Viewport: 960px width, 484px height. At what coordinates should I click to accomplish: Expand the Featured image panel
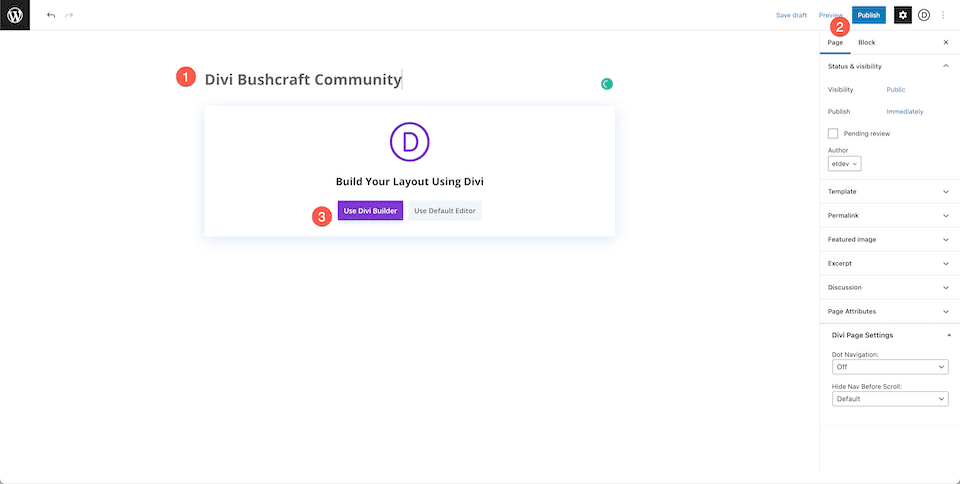coord(889,239)
